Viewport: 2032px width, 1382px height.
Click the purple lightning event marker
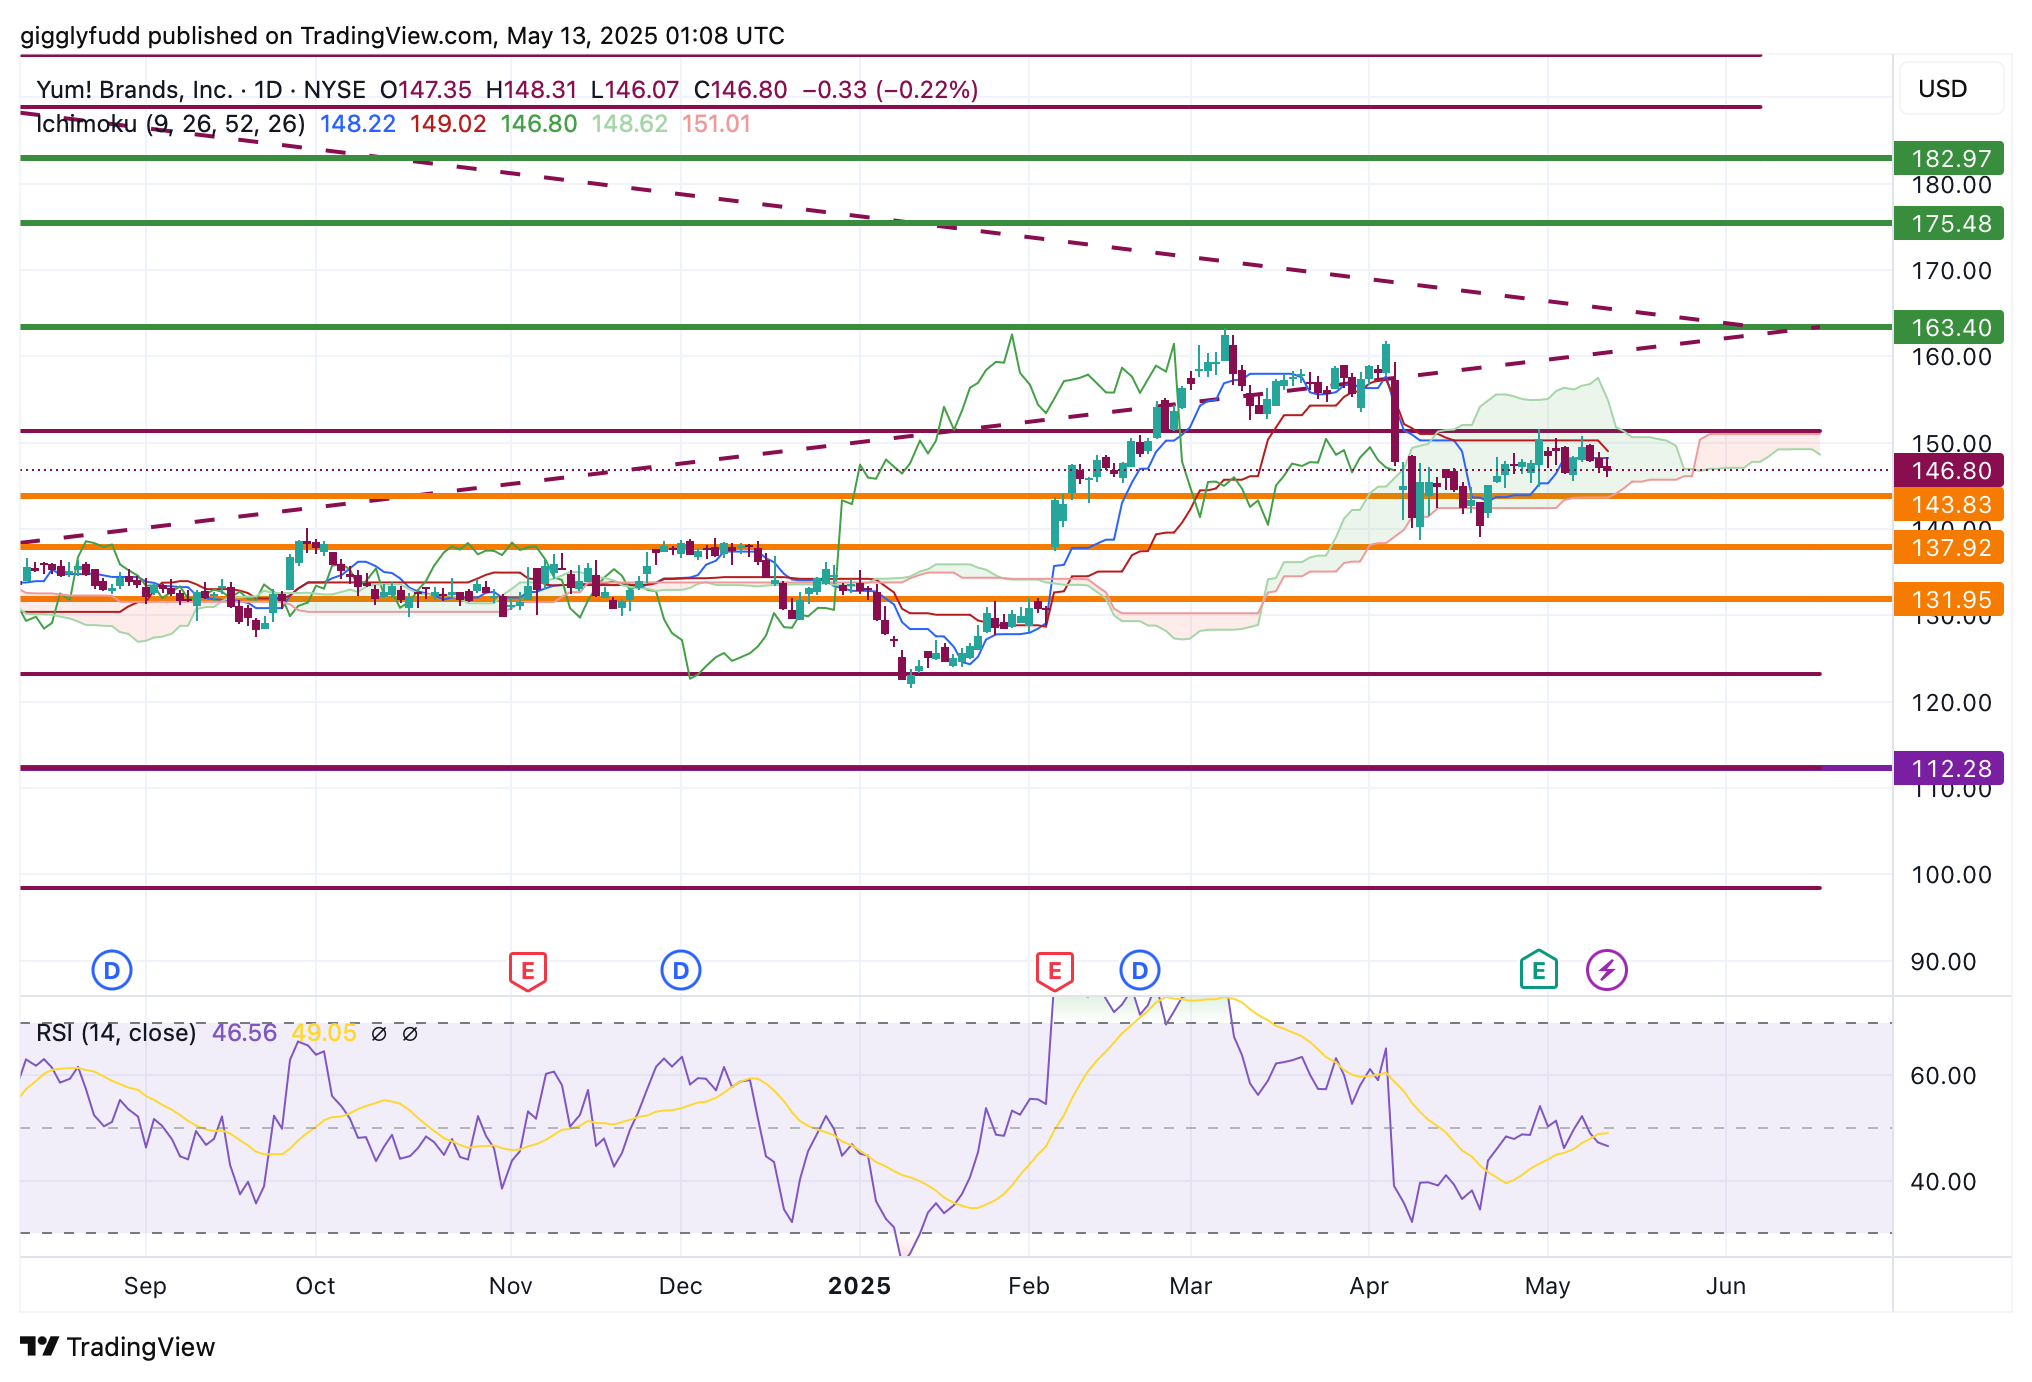point(1607,970)
